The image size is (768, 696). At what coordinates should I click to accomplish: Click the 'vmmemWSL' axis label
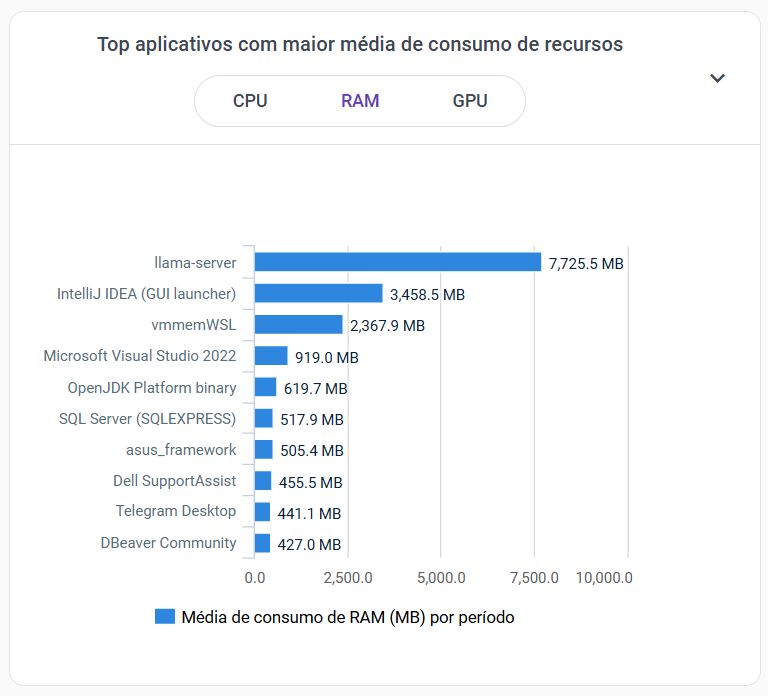pos(193,325)
